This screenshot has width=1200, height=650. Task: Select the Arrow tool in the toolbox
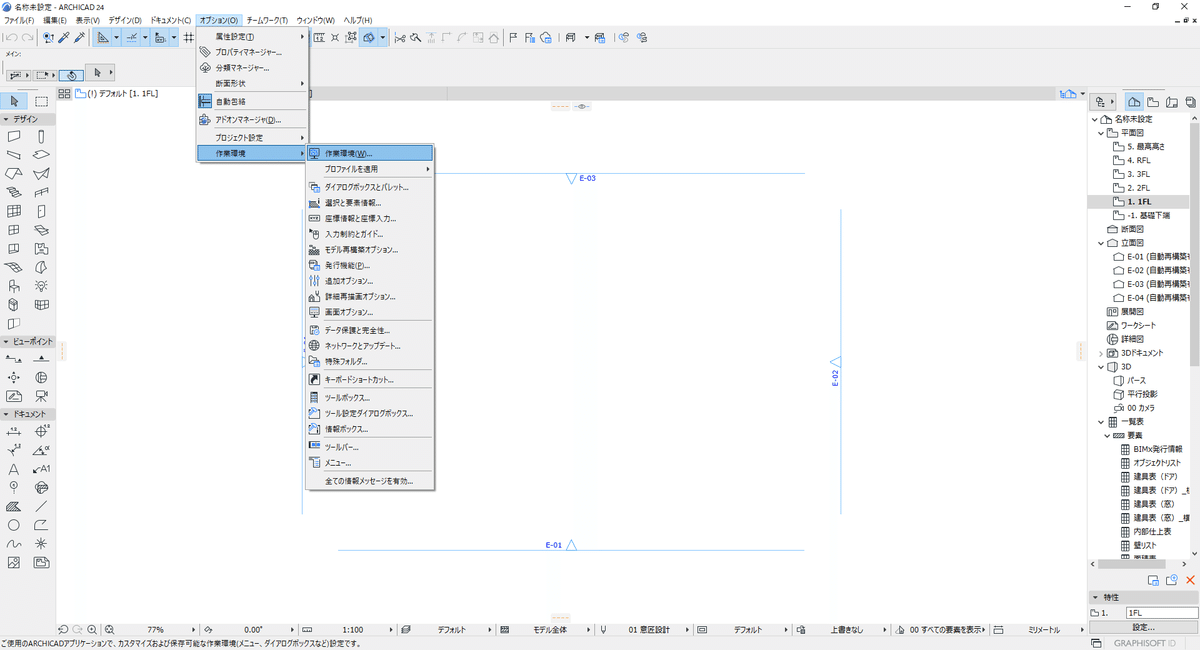click(14, 101)
